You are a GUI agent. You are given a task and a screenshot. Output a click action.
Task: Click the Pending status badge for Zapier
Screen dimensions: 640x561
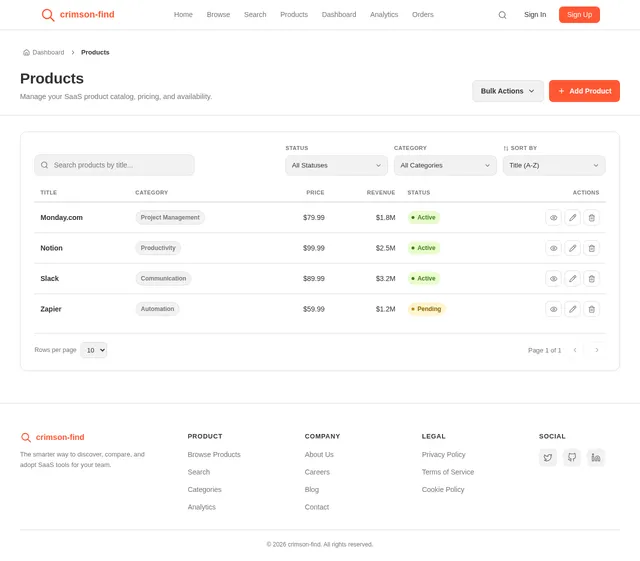(426, 309)
